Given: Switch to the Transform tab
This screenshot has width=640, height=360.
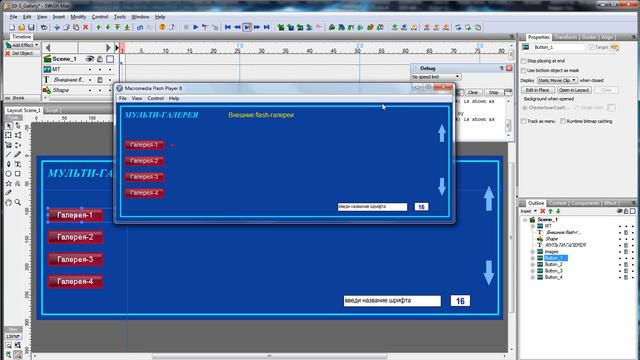Looking at the screenshot, I should (566, 37).
